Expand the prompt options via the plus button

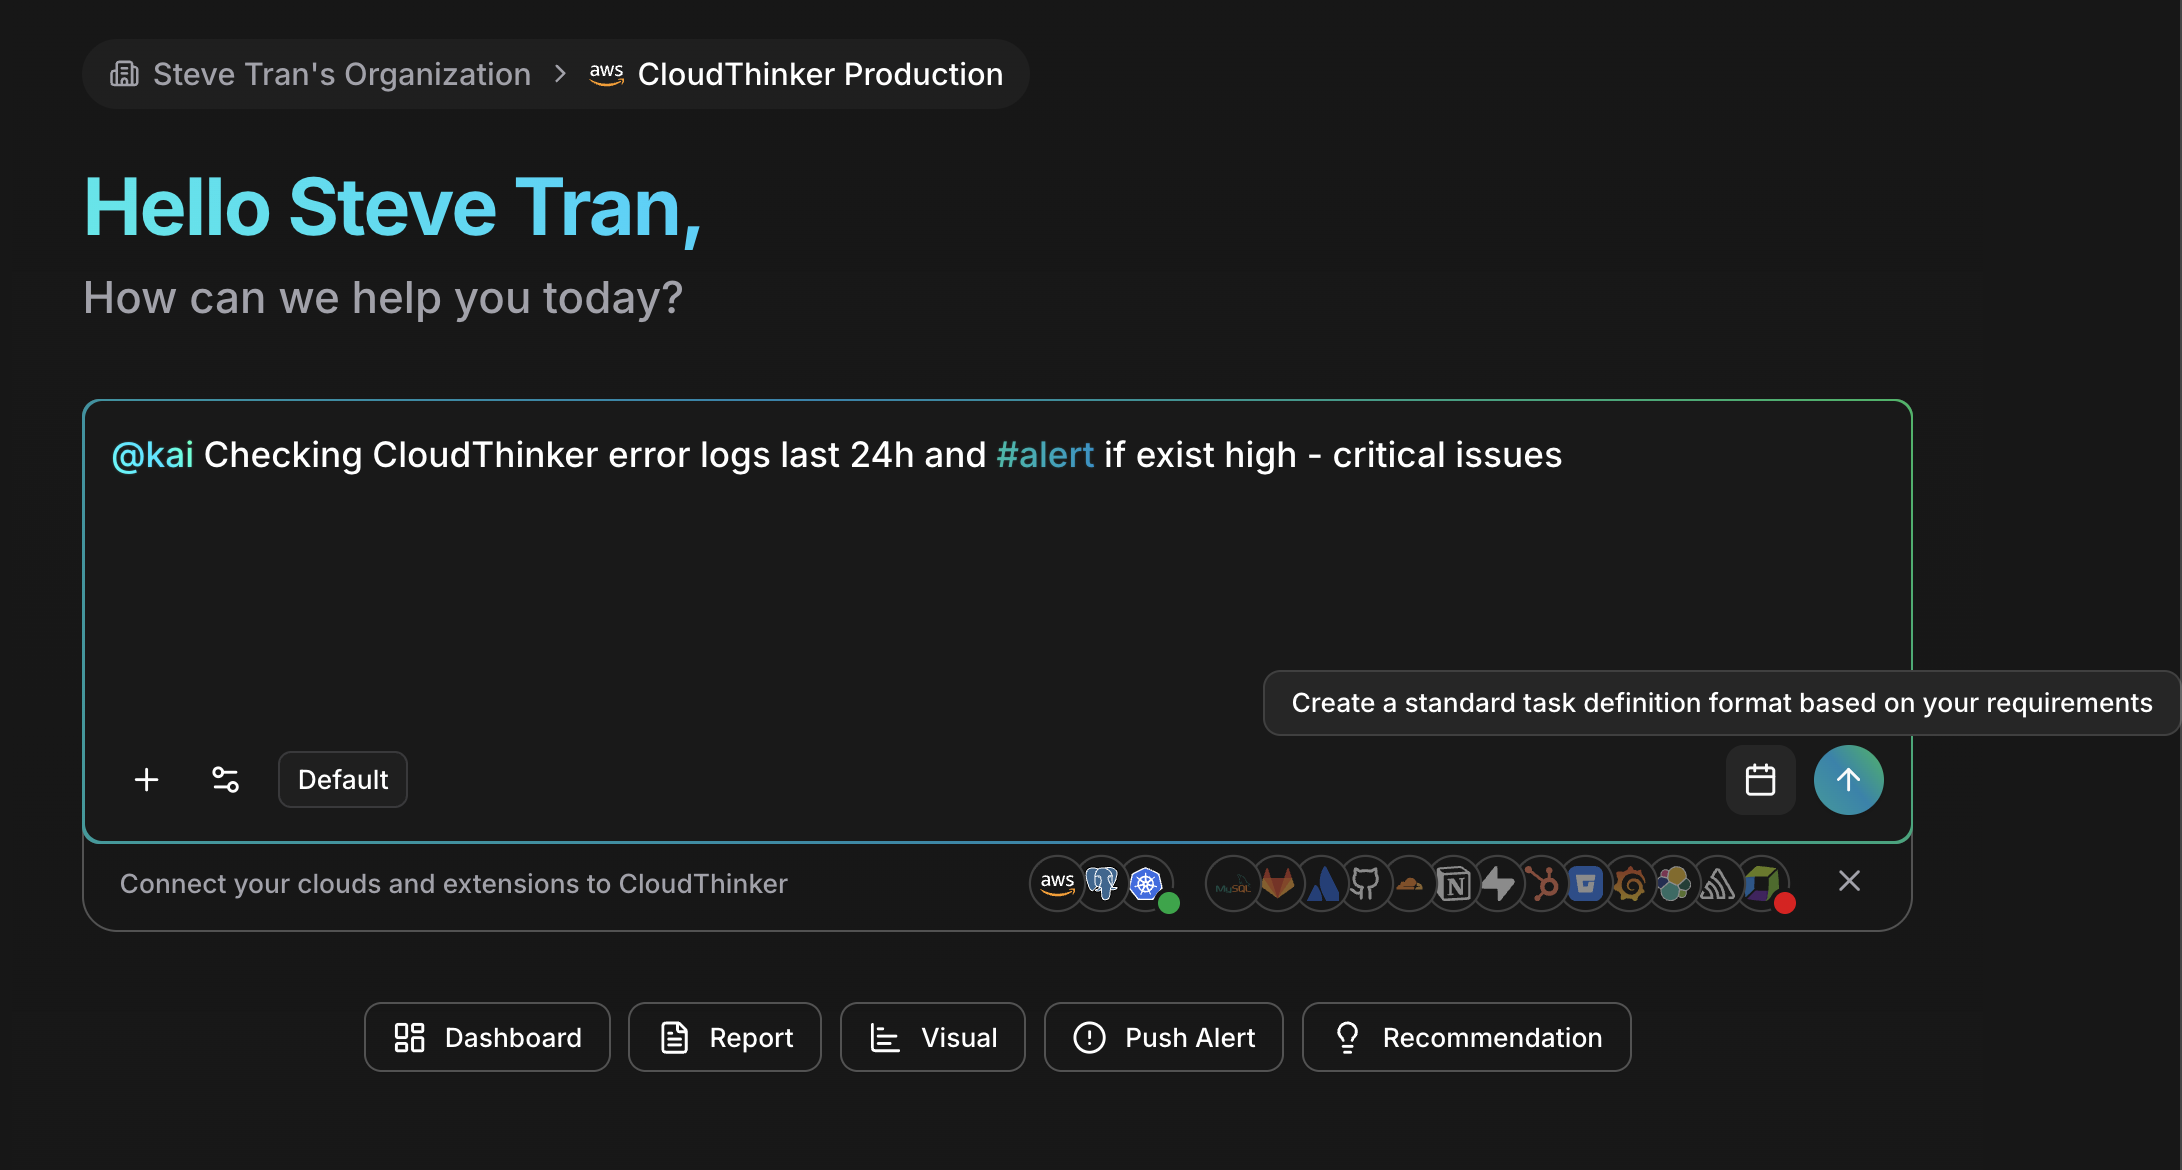pos(146,779)
